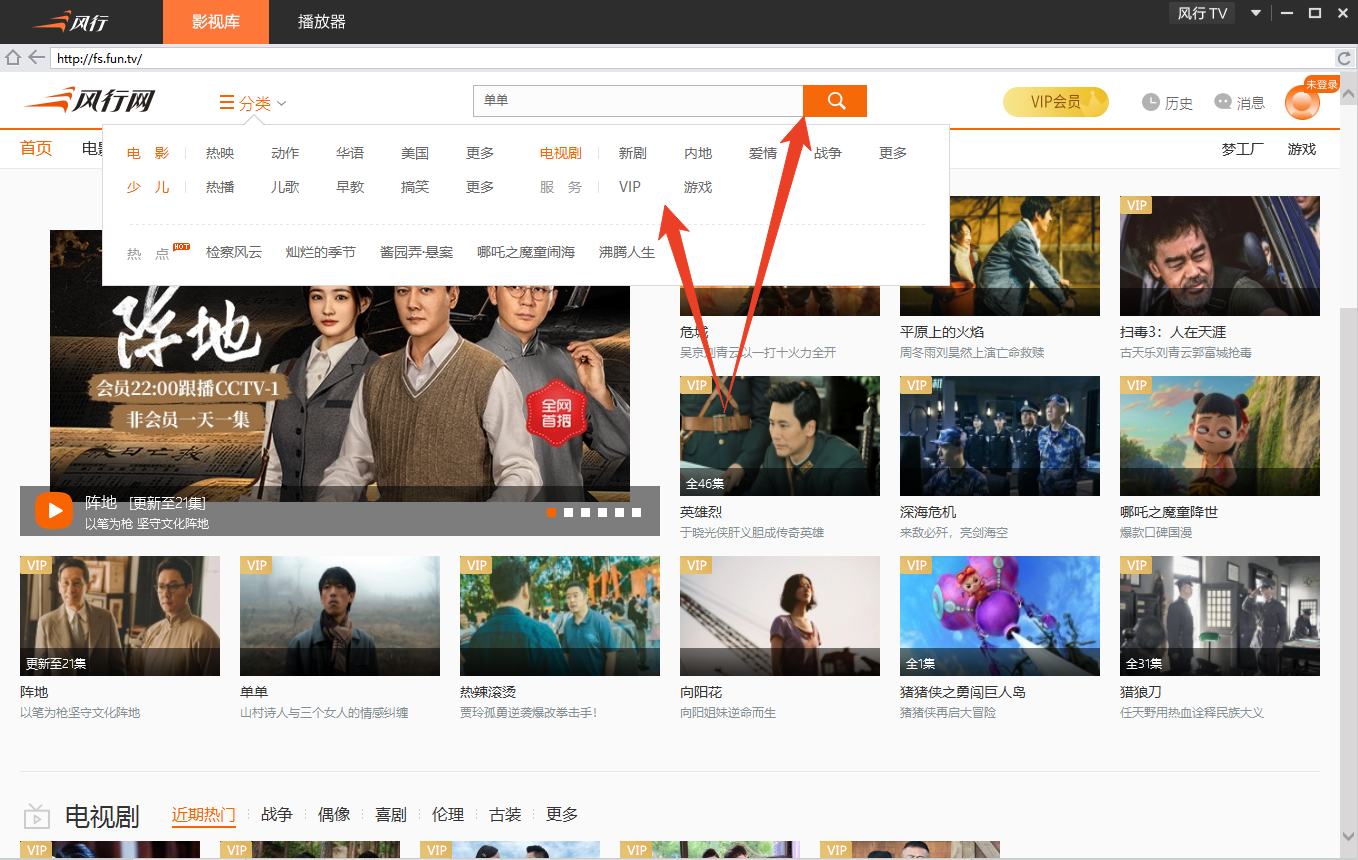The height and width of the screenshot is (860, 1358).
Task: Click the VIP会员 button
Action: coord(1055,102)
